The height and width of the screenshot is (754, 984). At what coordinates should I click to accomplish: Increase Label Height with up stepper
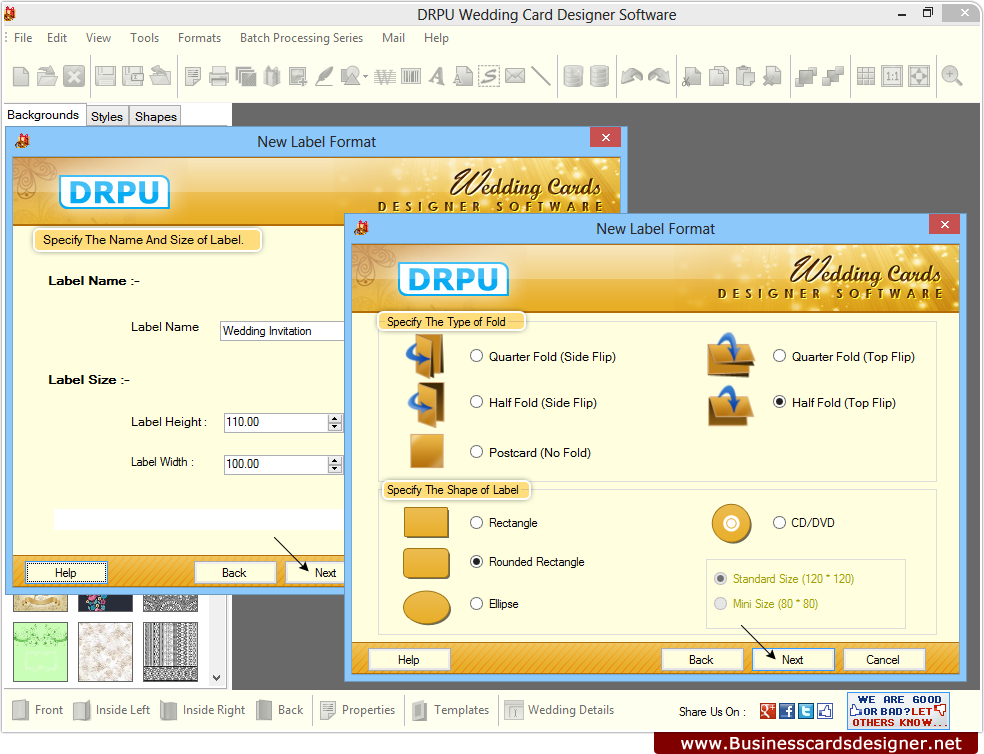coord(334,418)
